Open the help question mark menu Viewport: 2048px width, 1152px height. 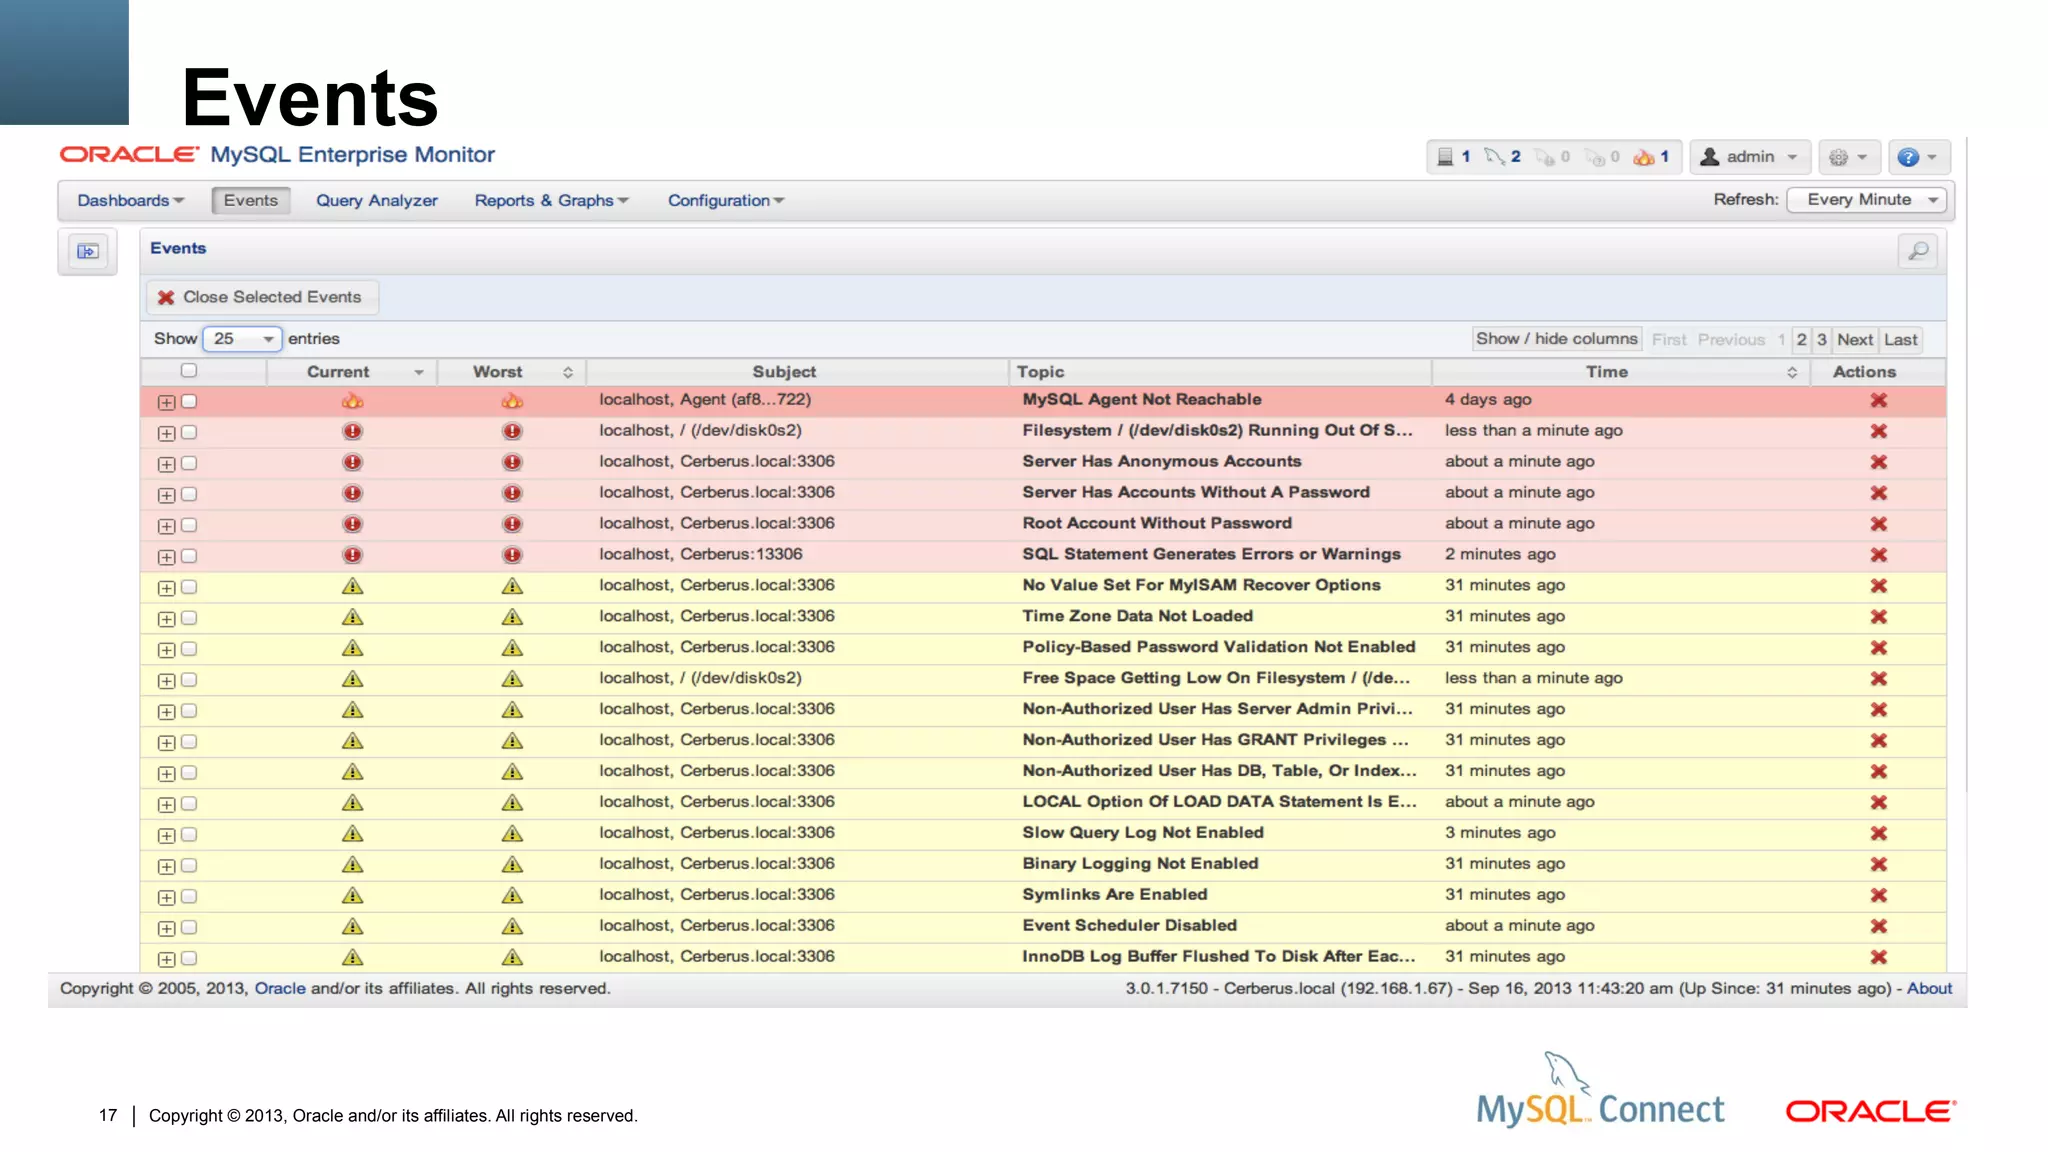[x=1918, y=157]
